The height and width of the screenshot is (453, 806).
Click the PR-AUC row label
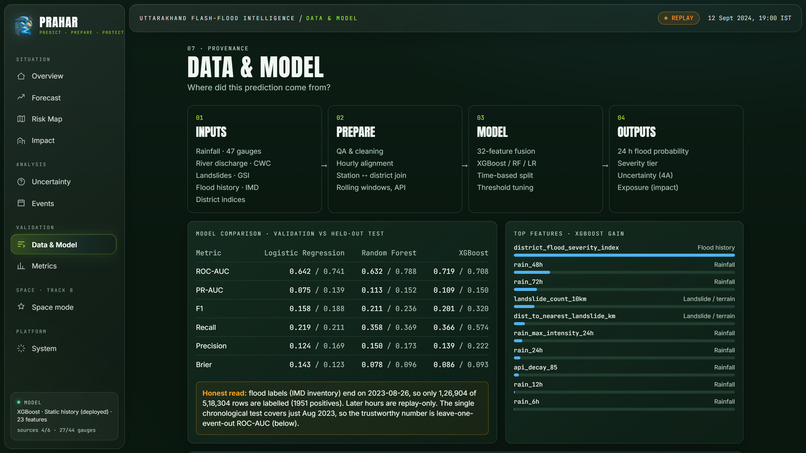[x=209, y=290]
